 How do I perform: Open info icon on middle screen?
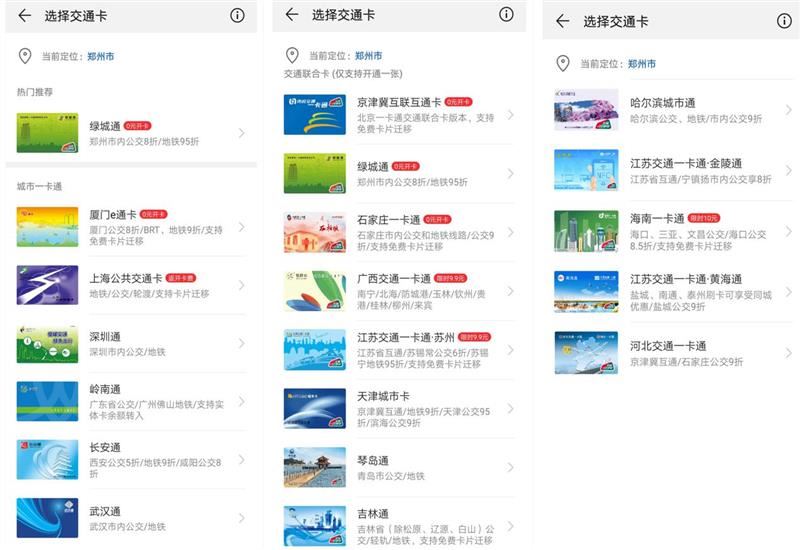tap(506, 14)
